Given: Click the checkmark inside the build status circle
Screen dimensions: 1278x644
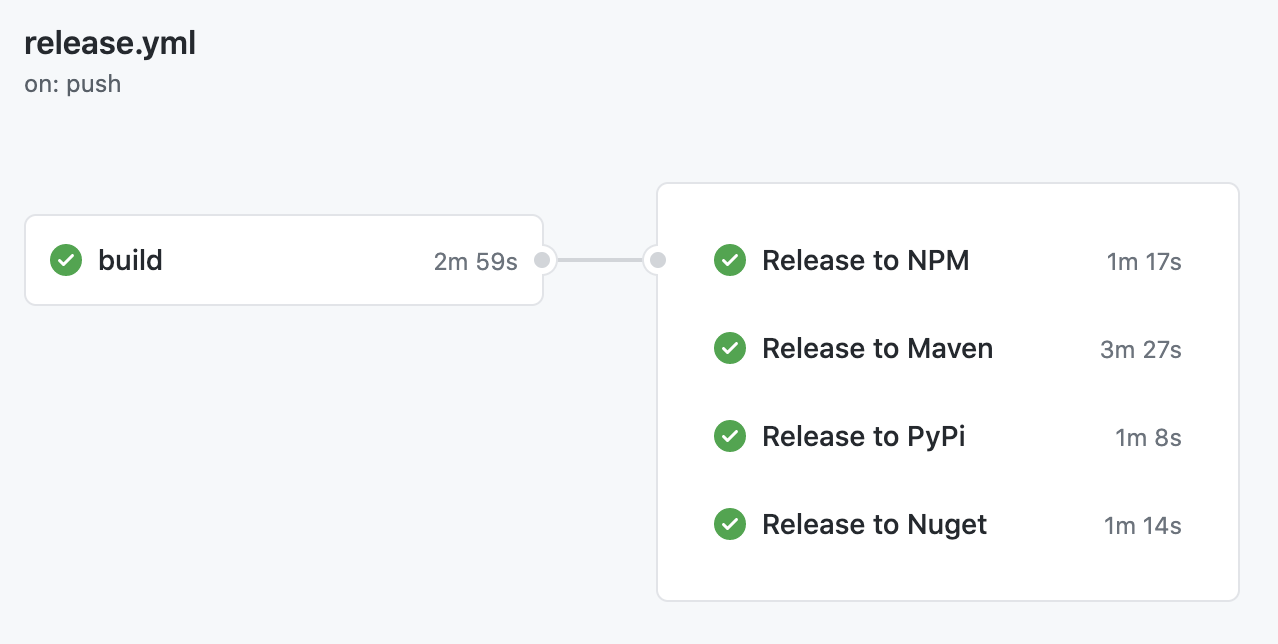Looking at the screenshot, I should click(x=65, y=260).
